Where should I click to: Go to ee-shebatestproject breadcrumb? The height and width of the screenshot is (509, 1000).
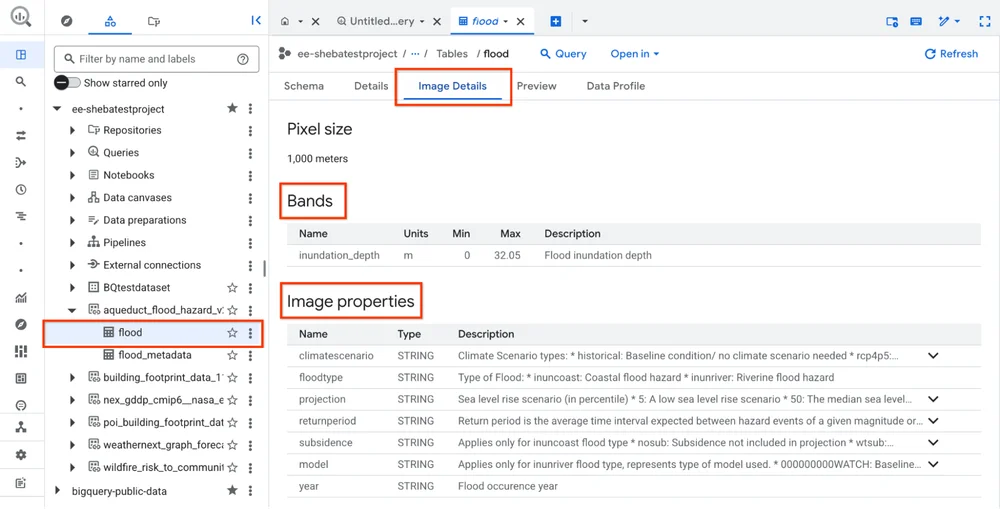347,54
